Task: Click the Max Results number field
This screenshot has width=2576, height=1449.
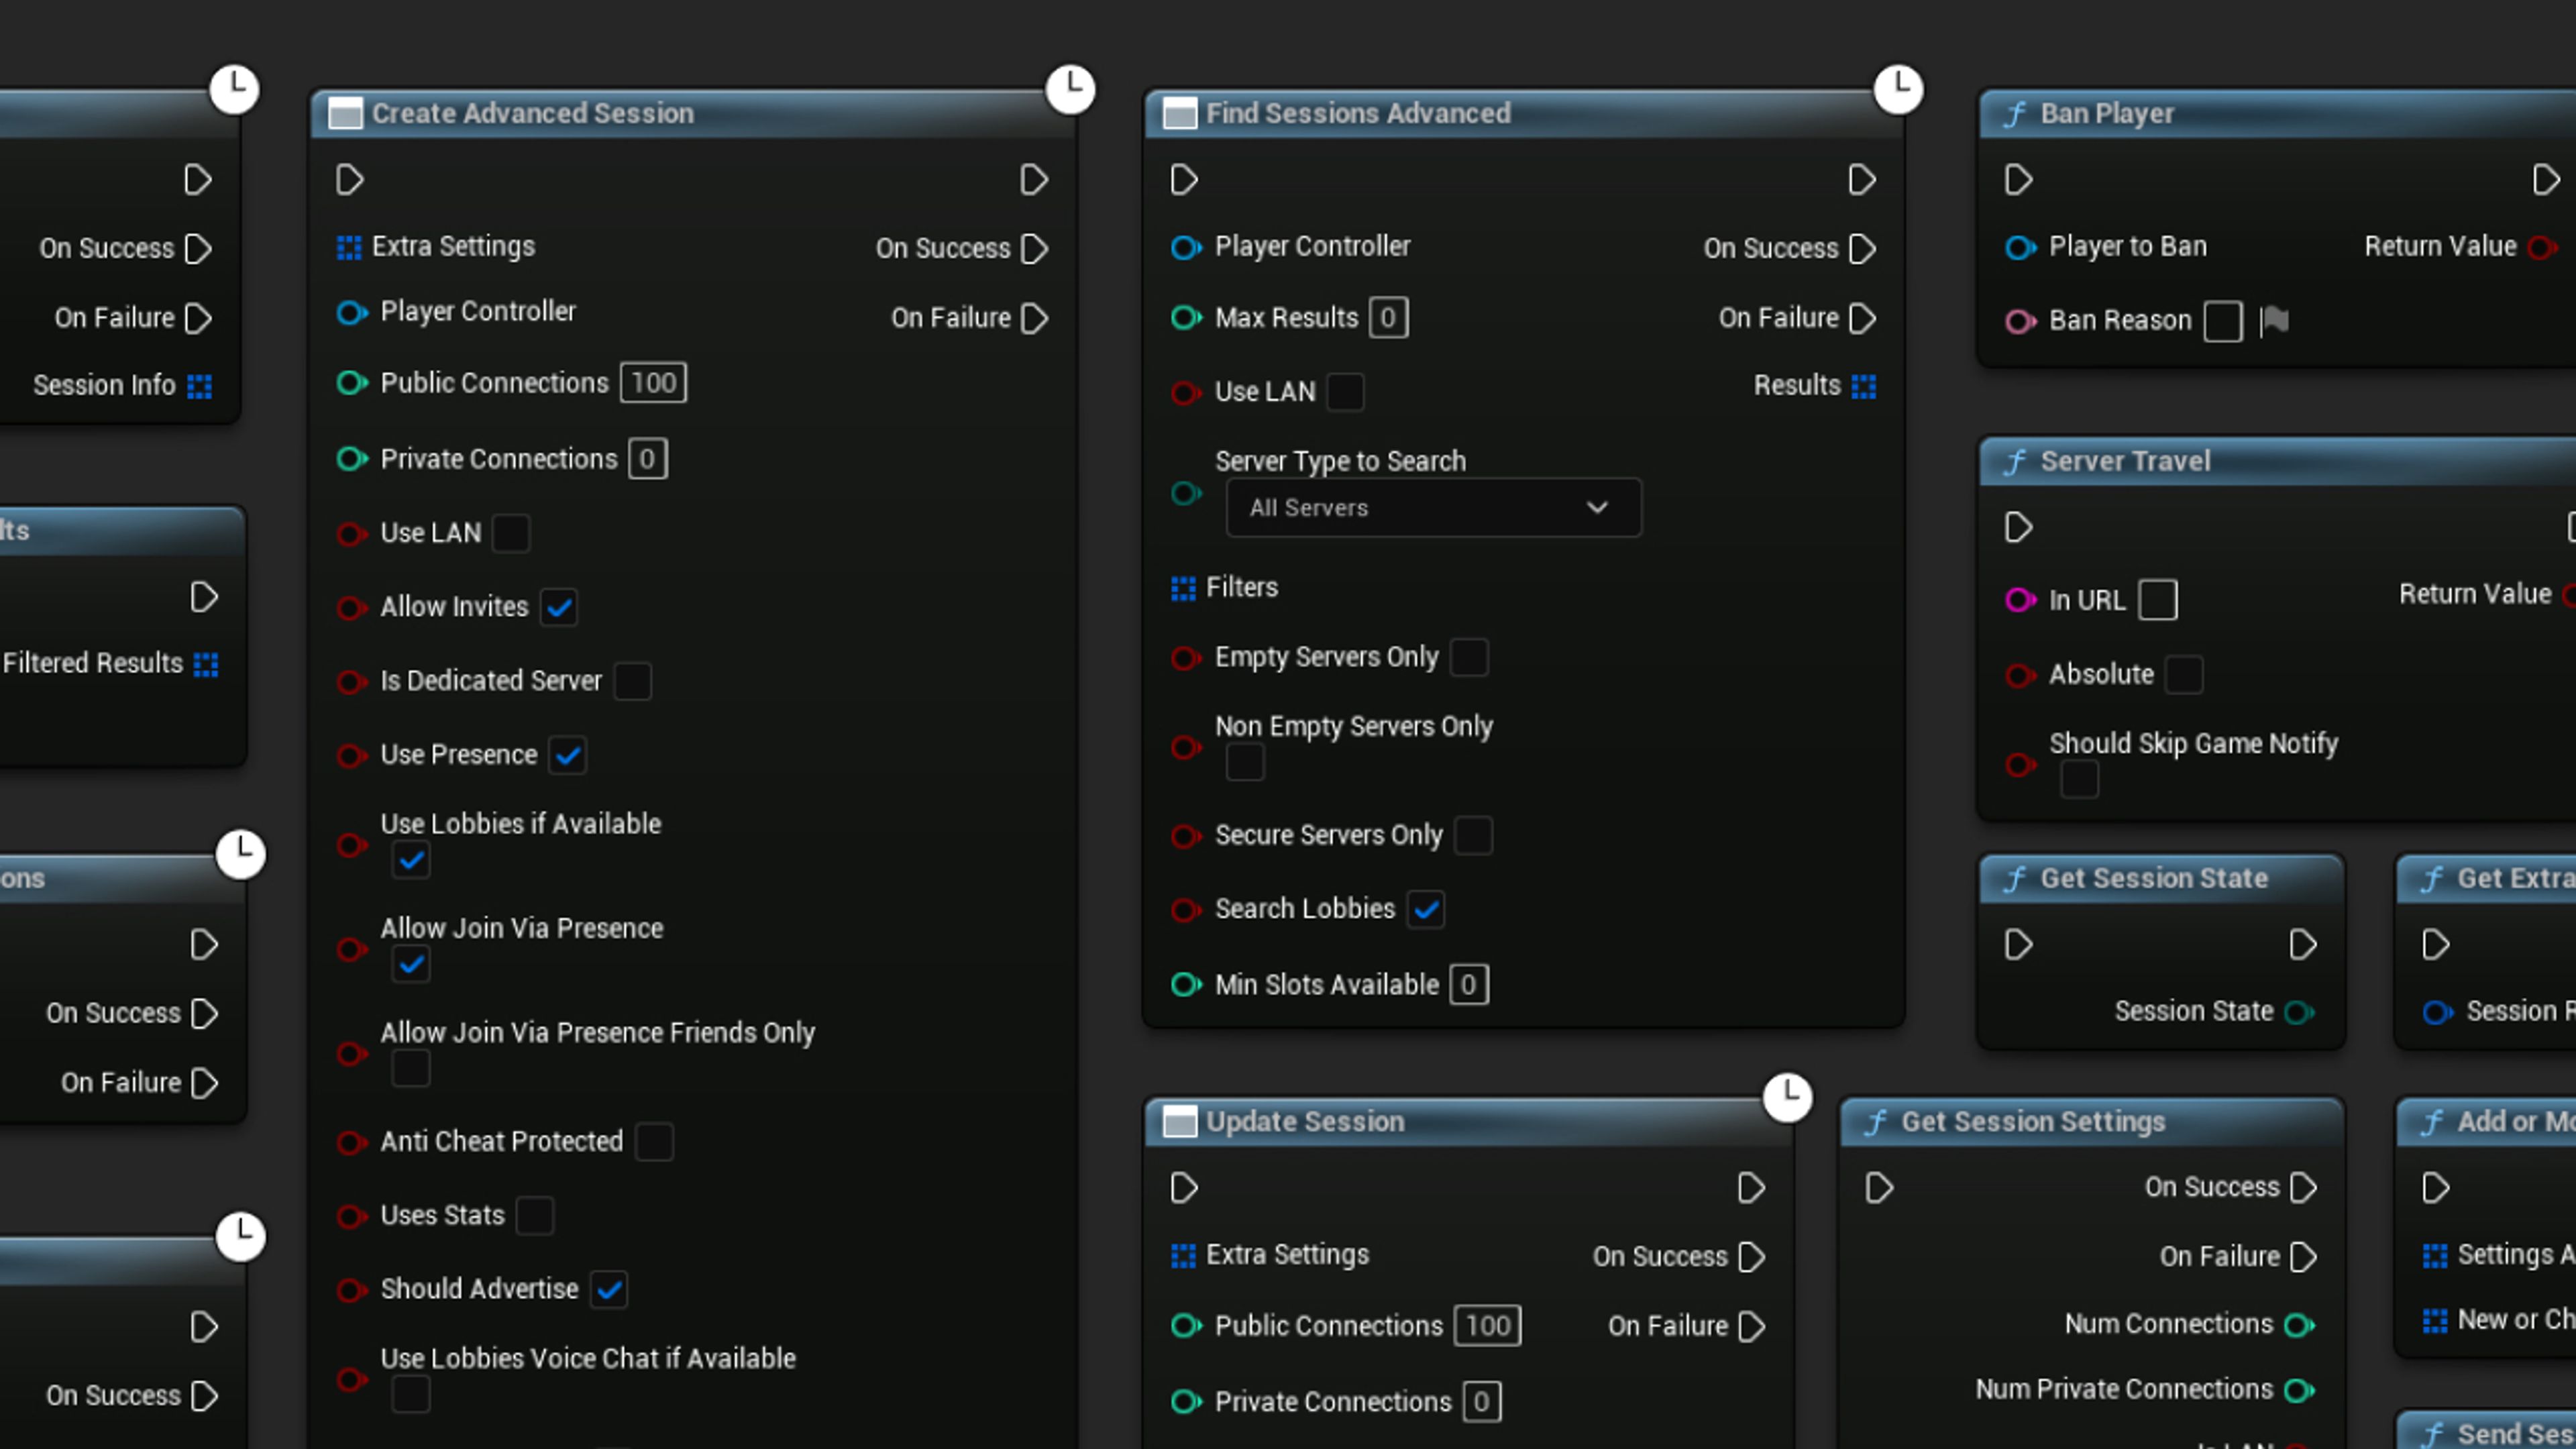Action: pos(1388,318)
